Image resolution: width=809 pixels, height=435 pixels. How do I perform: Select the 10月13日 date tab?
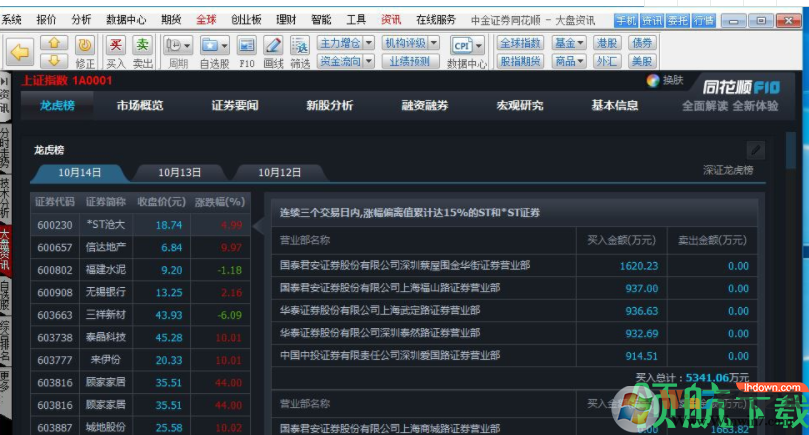(x=180, y=172)
